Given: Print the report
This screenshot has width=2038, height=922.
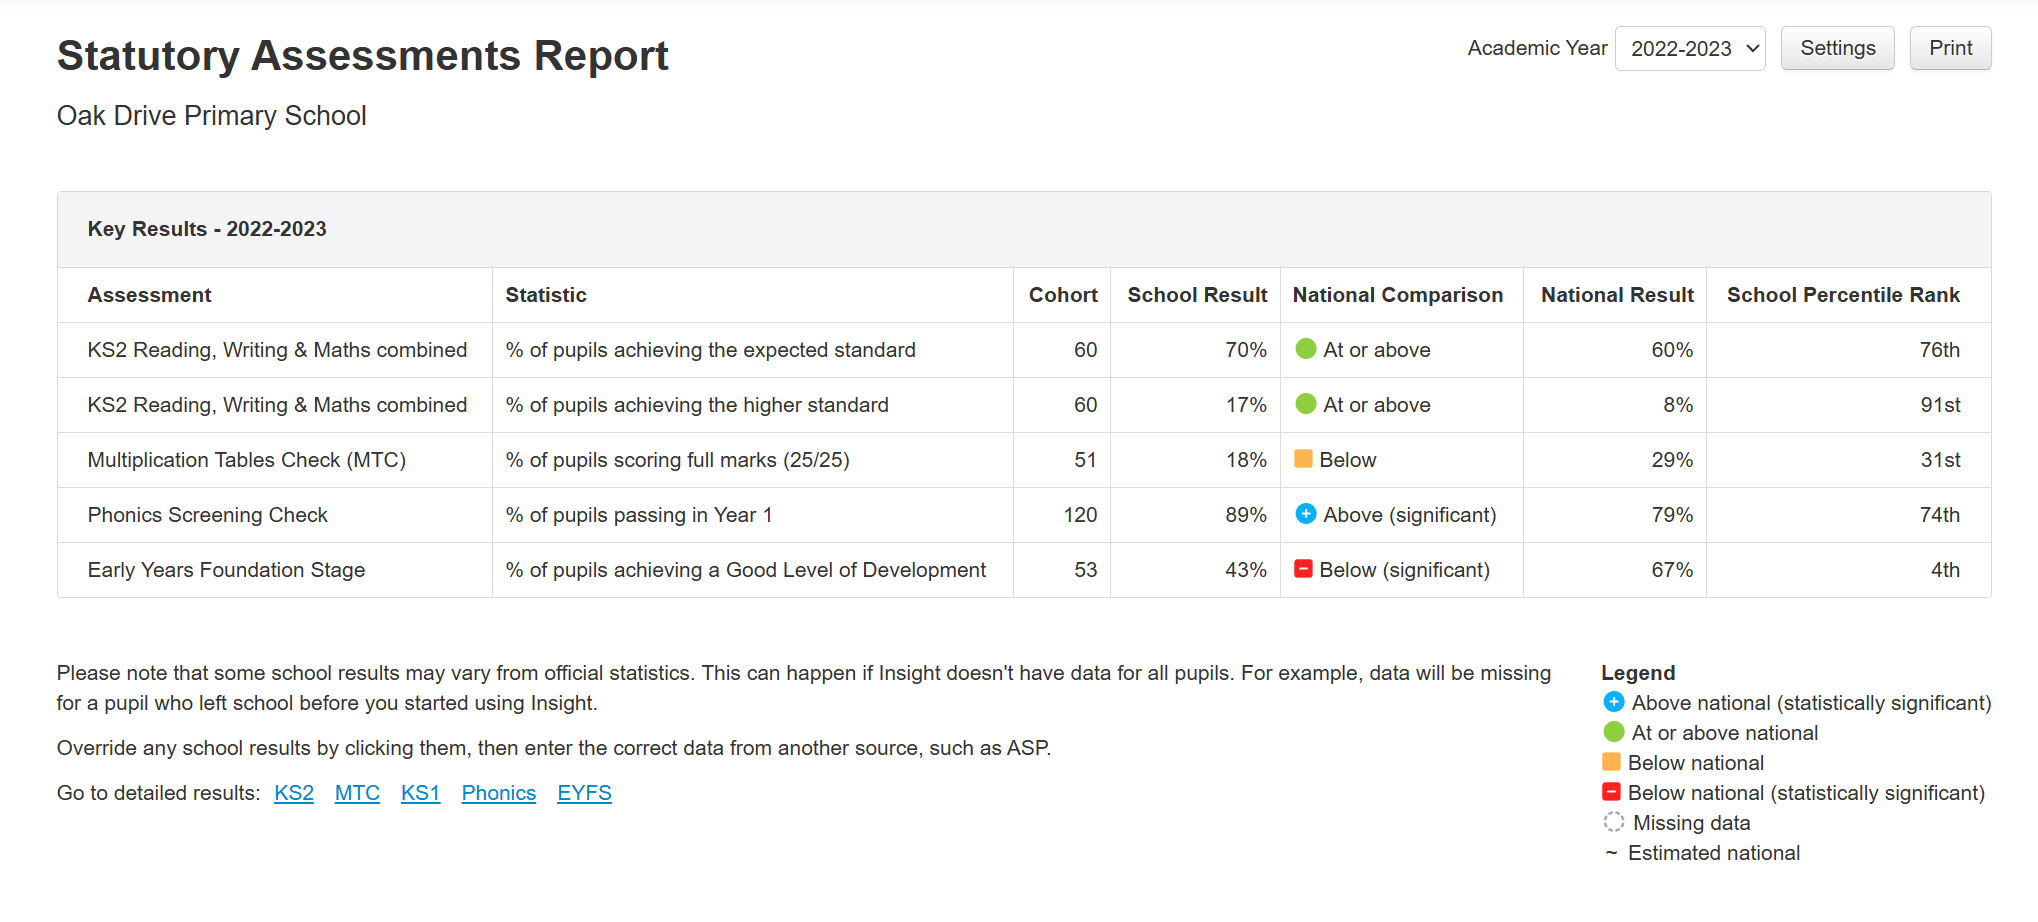Looking at the screenshot, I should pos(1950,48).
